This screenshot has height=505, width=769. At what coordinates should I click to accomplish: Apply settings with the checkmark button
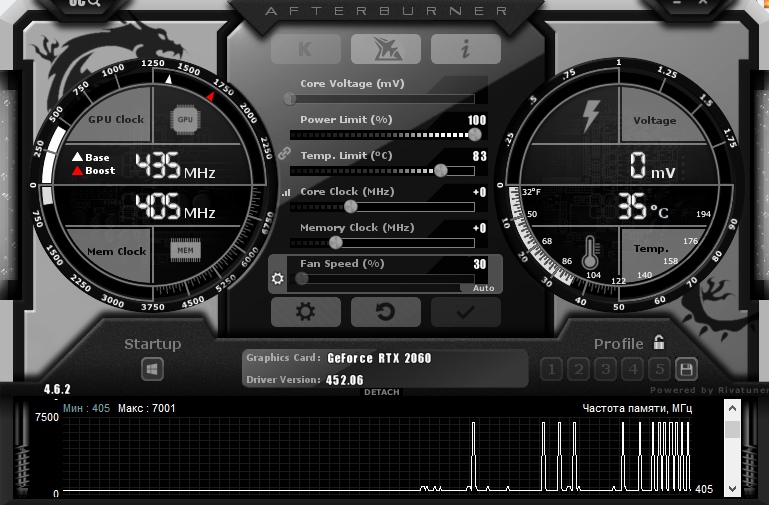tap(465, 311)
